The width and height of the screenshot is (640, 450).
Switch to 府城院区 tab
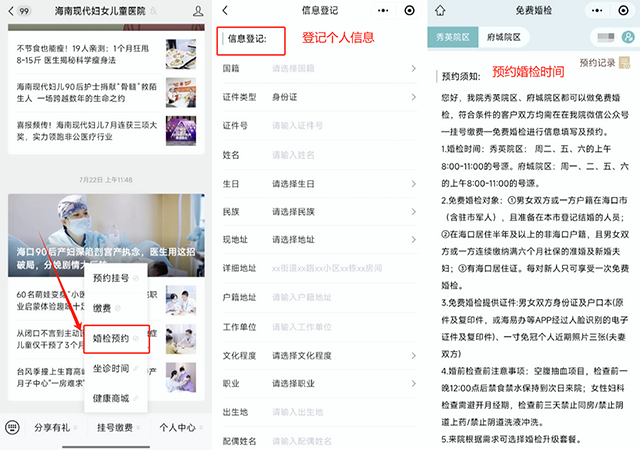click(x=504, y=37)
